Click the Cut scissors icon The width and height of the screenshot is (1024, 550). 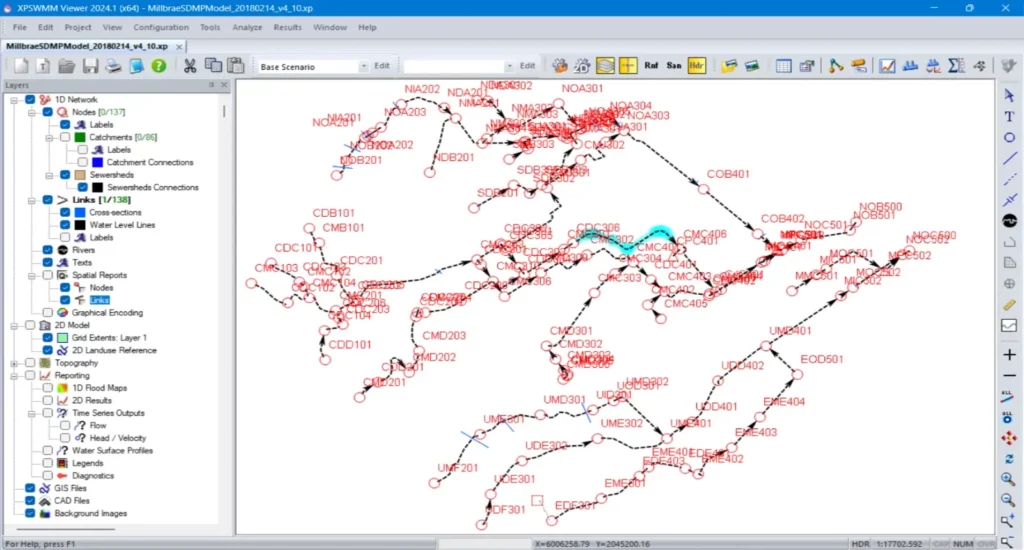point(190,66)
